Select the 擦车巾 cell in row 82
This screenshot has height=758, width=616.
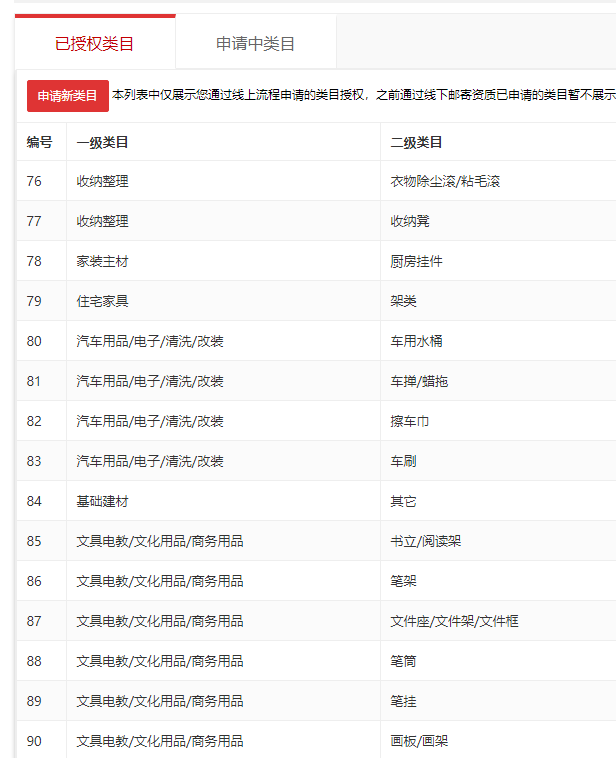pos(409,421)
